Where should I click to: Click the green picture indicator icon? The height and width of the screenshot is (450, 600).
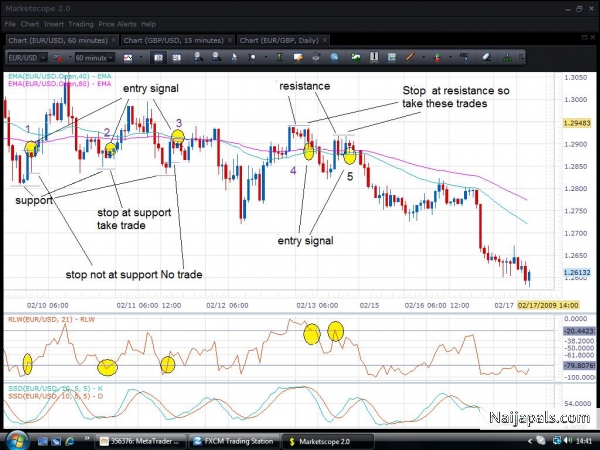click(356, 58)
